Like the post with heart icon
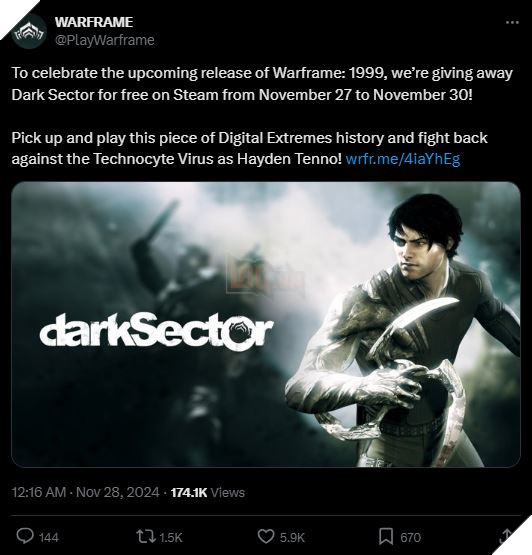Screen dimensions: 532x555 click(x=265, y=537)
